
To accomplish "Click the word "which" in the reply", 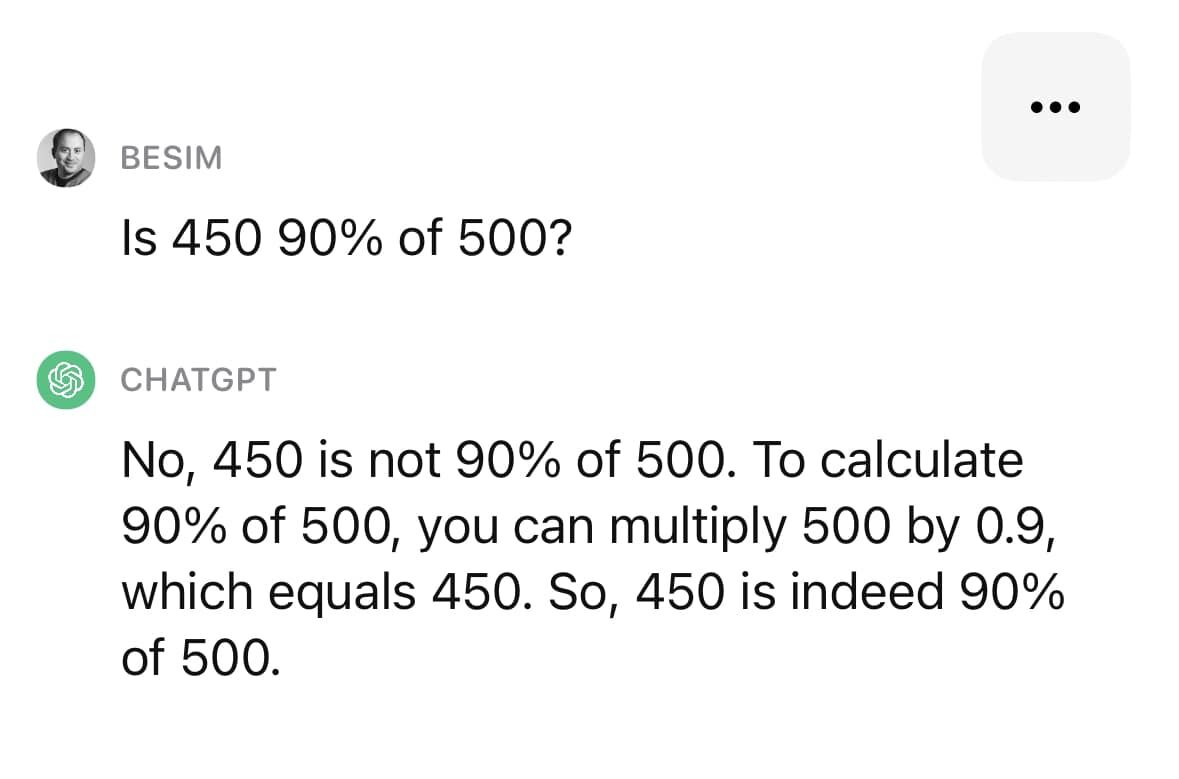I will [187, 593].
